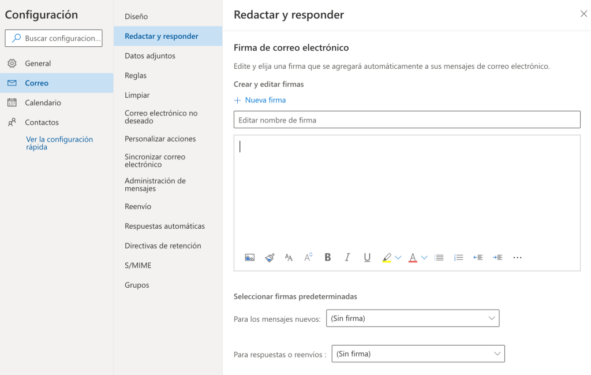Viewport: 591px width, 375px height.
Task: Open the Contactos settings category
Action: tap(57, 122)
